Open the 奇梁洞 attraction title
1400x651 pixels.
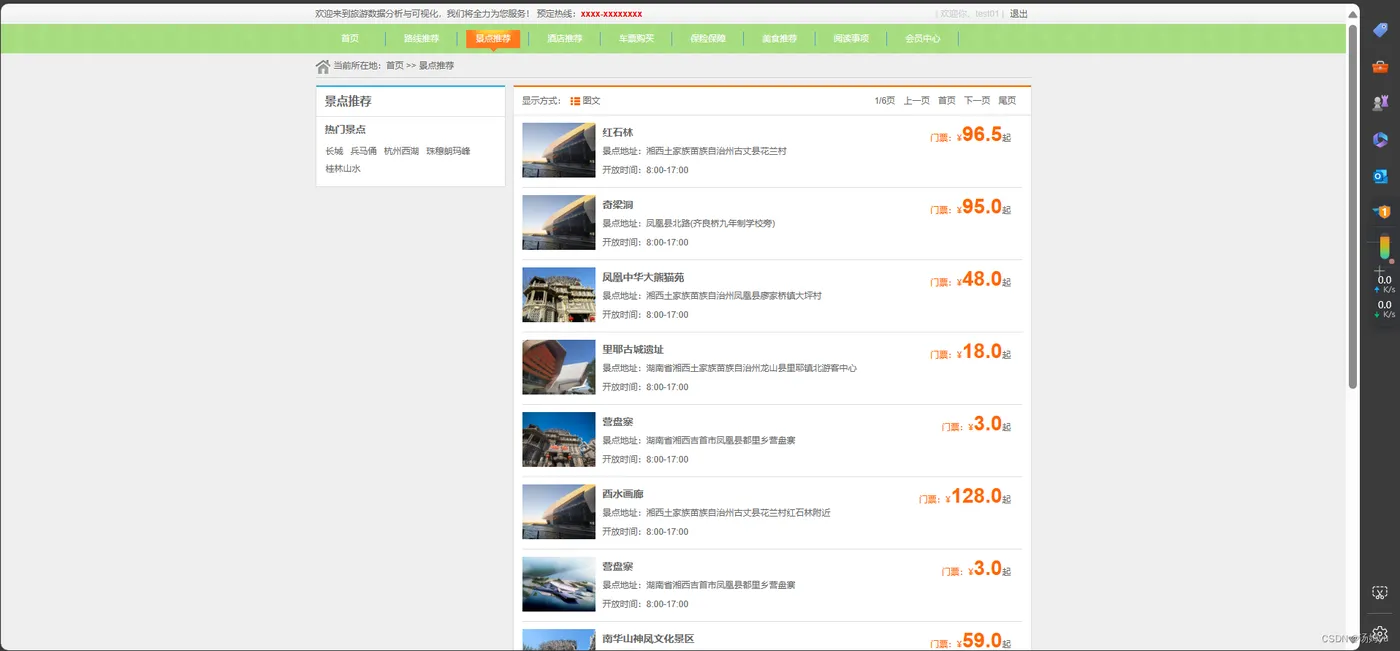tap(618, 205)
